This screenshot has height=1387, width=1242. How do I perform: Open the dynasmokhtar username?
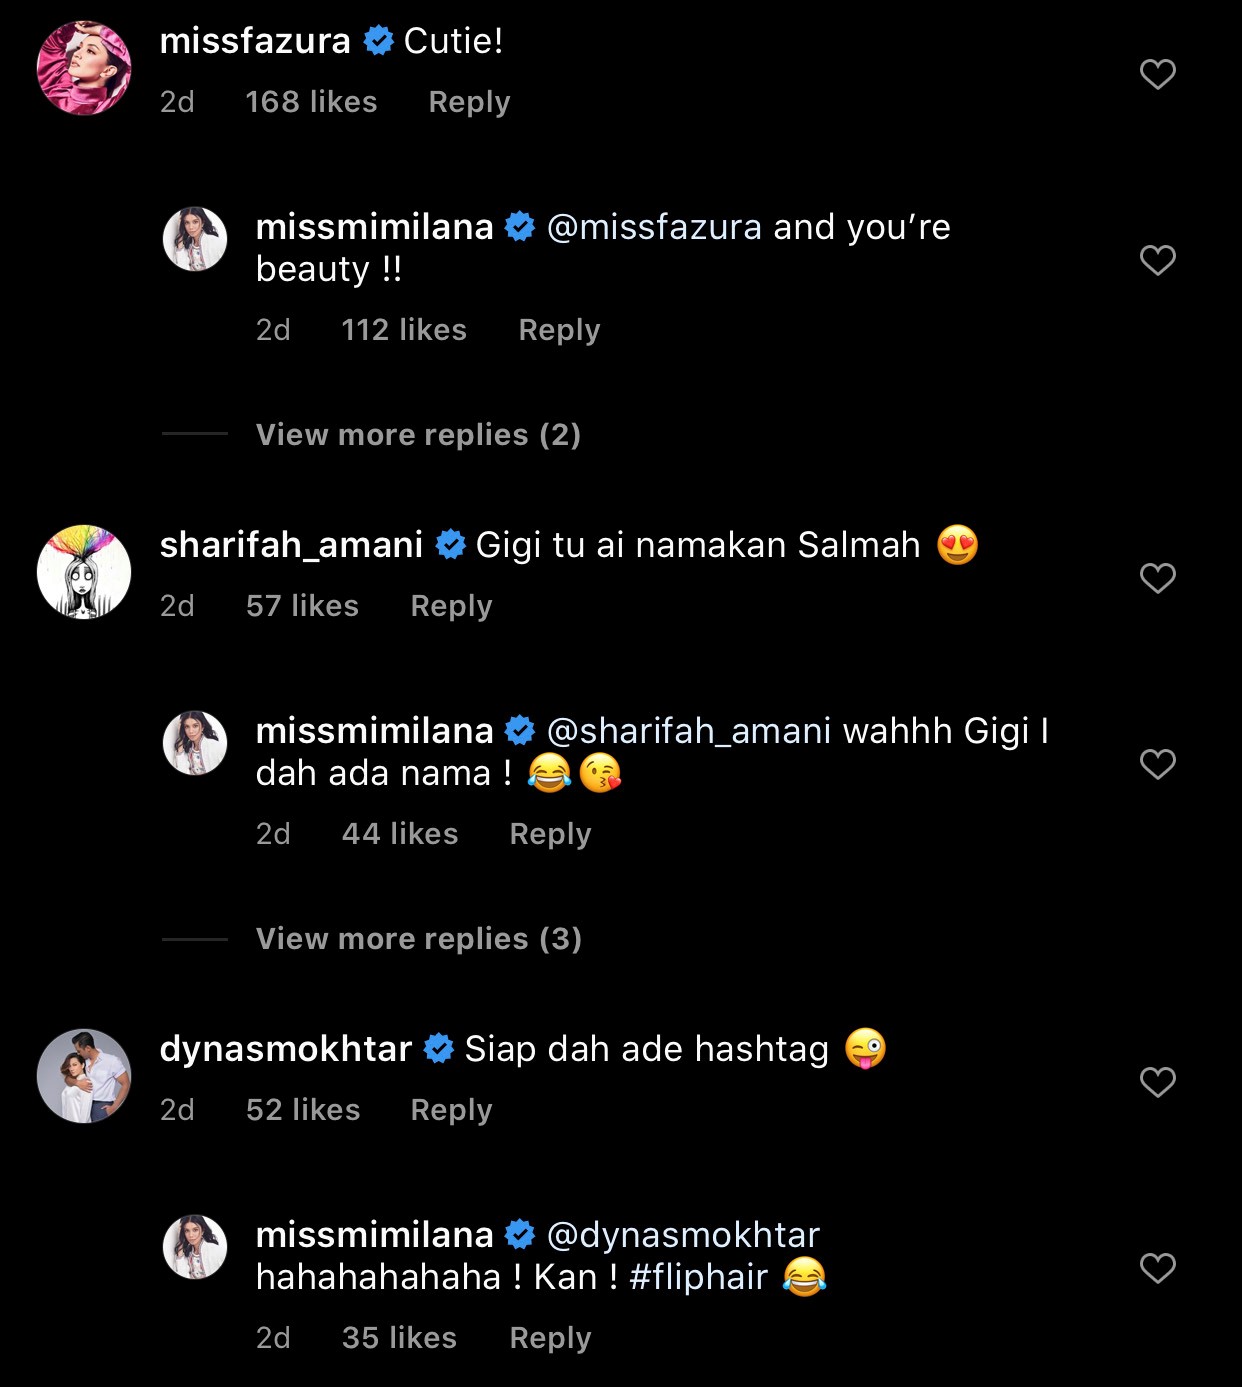pos(286,1049)
